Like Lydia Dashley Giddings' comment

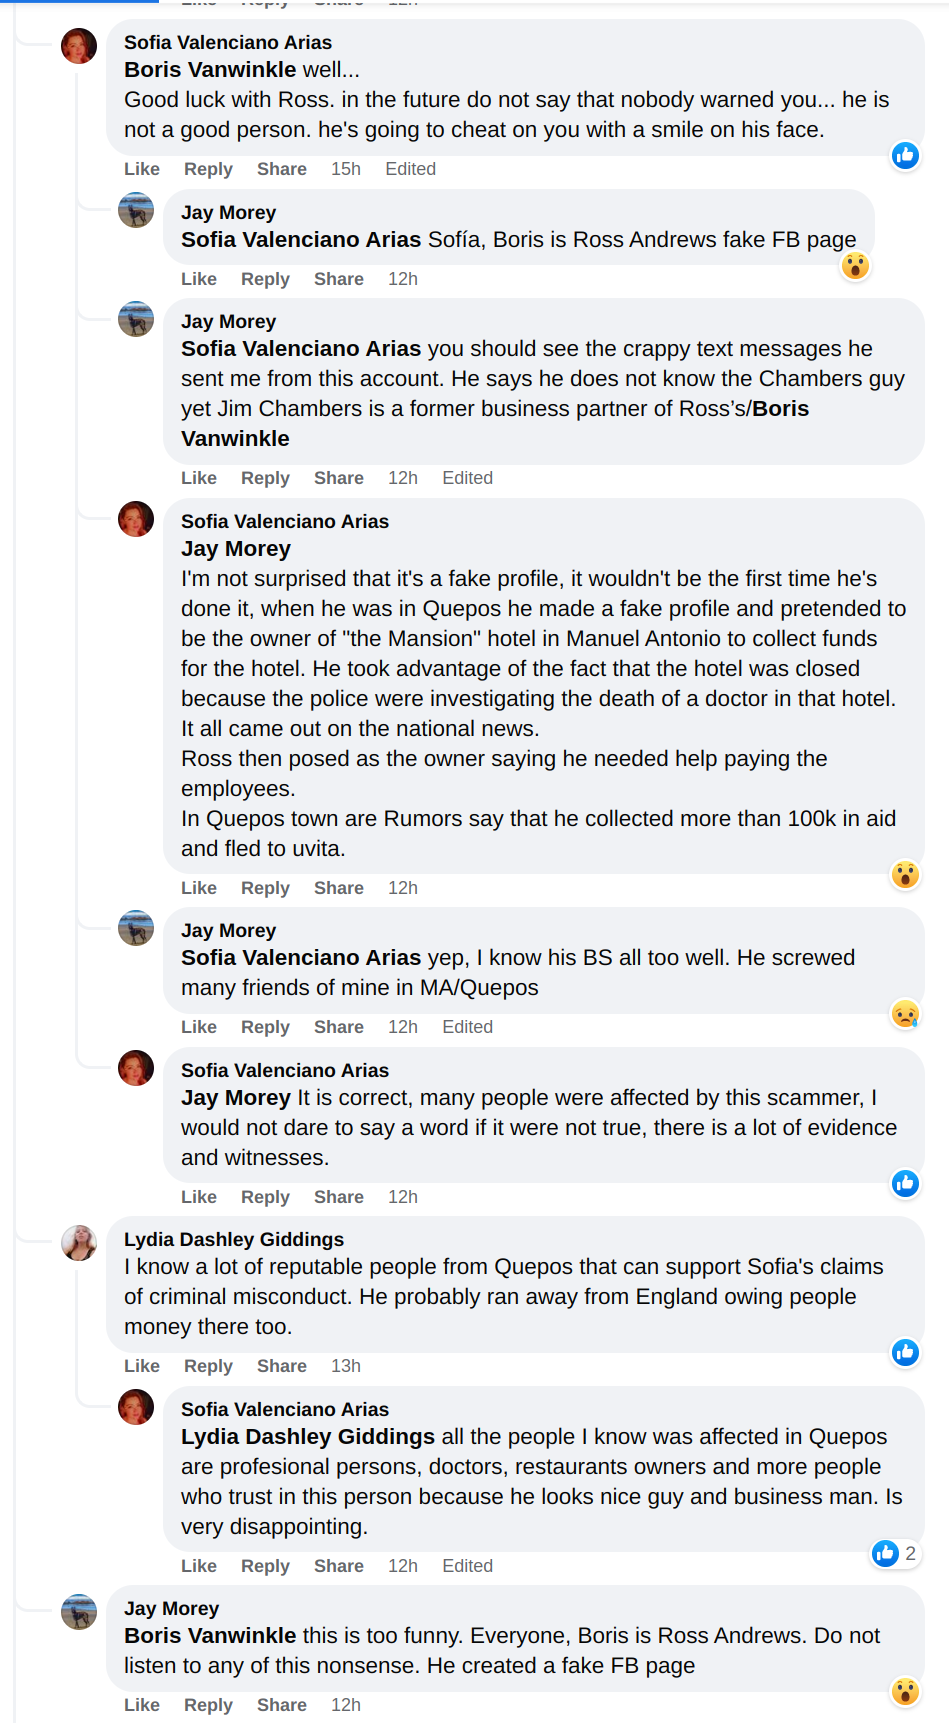(142, 1366)
